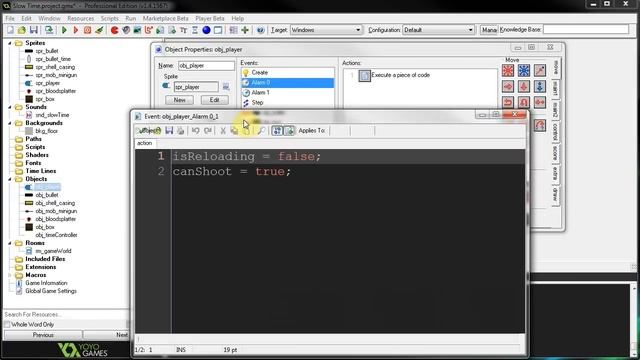Image resolution: width=640 pixels, height=360 pixels.
Task: Open the Help menu
Action: pos(238,18)
